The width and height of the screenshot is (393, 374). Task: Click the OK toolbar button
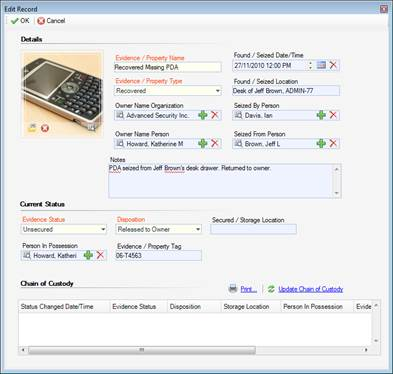pos(20,21)
